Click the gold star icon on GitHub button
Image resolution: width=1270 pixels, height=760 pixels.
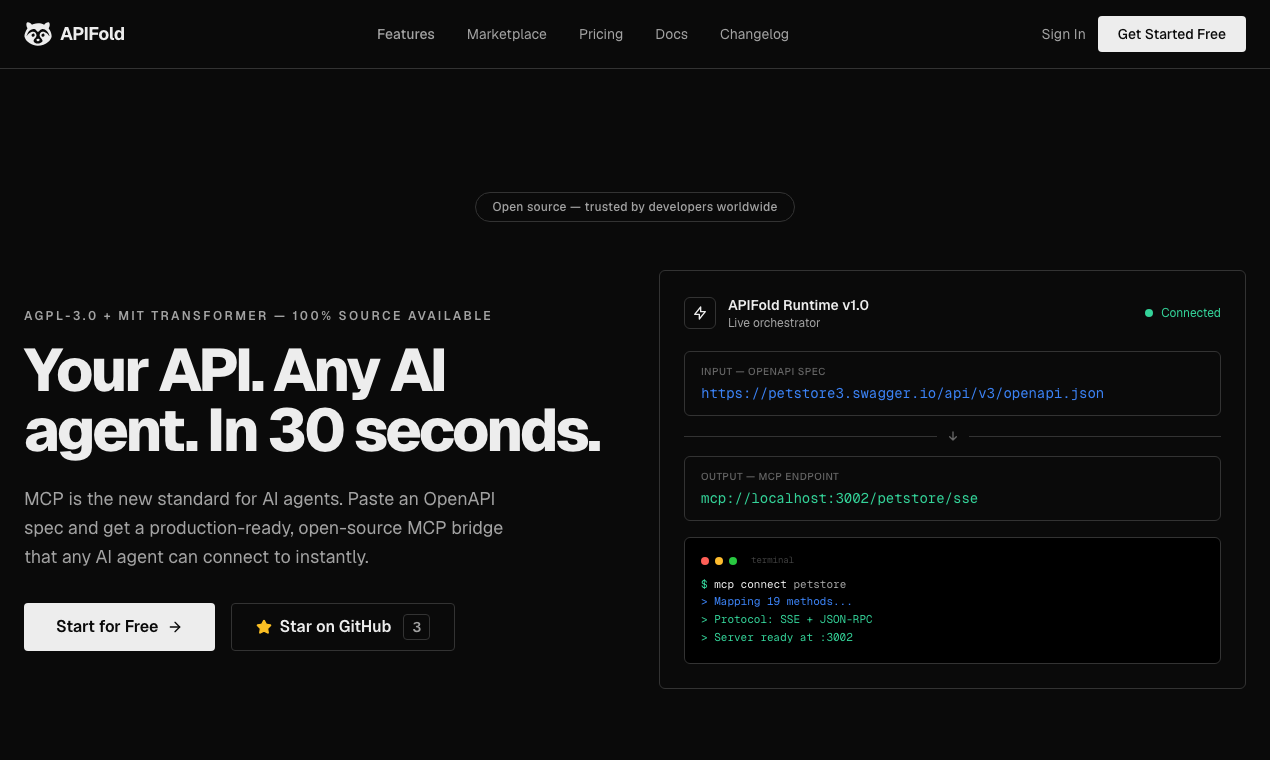point(264,627)
